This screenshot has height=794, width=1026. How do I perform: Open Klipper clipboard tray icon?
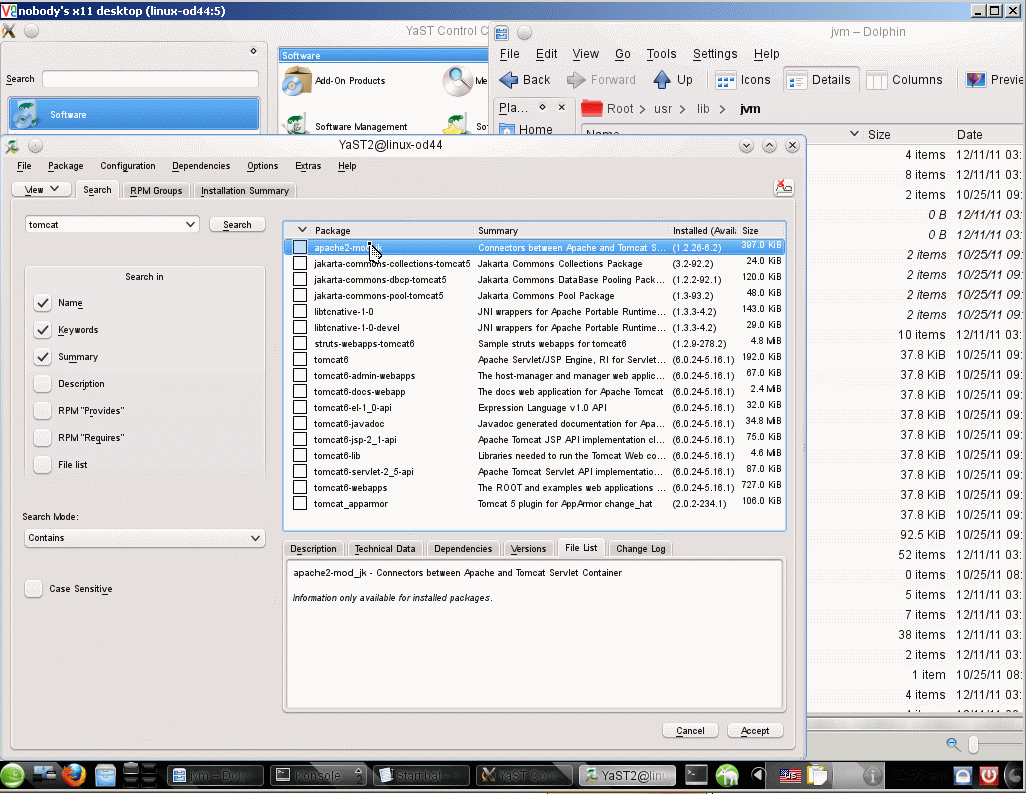817,776
